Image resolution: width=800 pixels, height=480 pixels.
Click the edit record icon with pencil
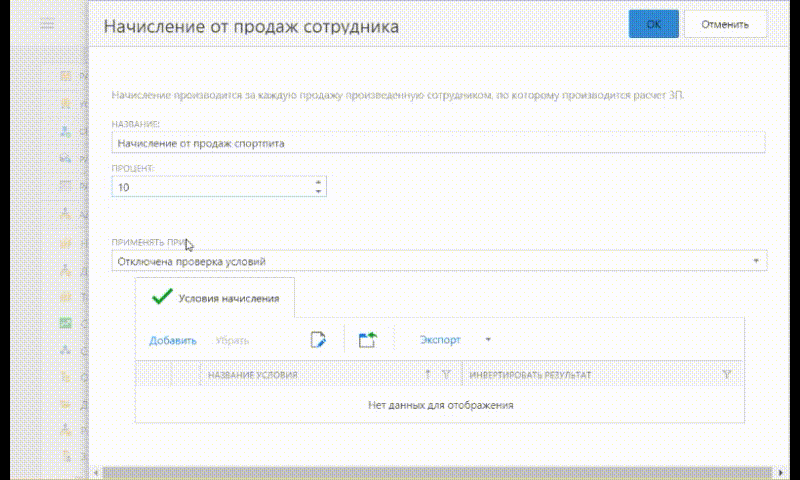[318, 340]
